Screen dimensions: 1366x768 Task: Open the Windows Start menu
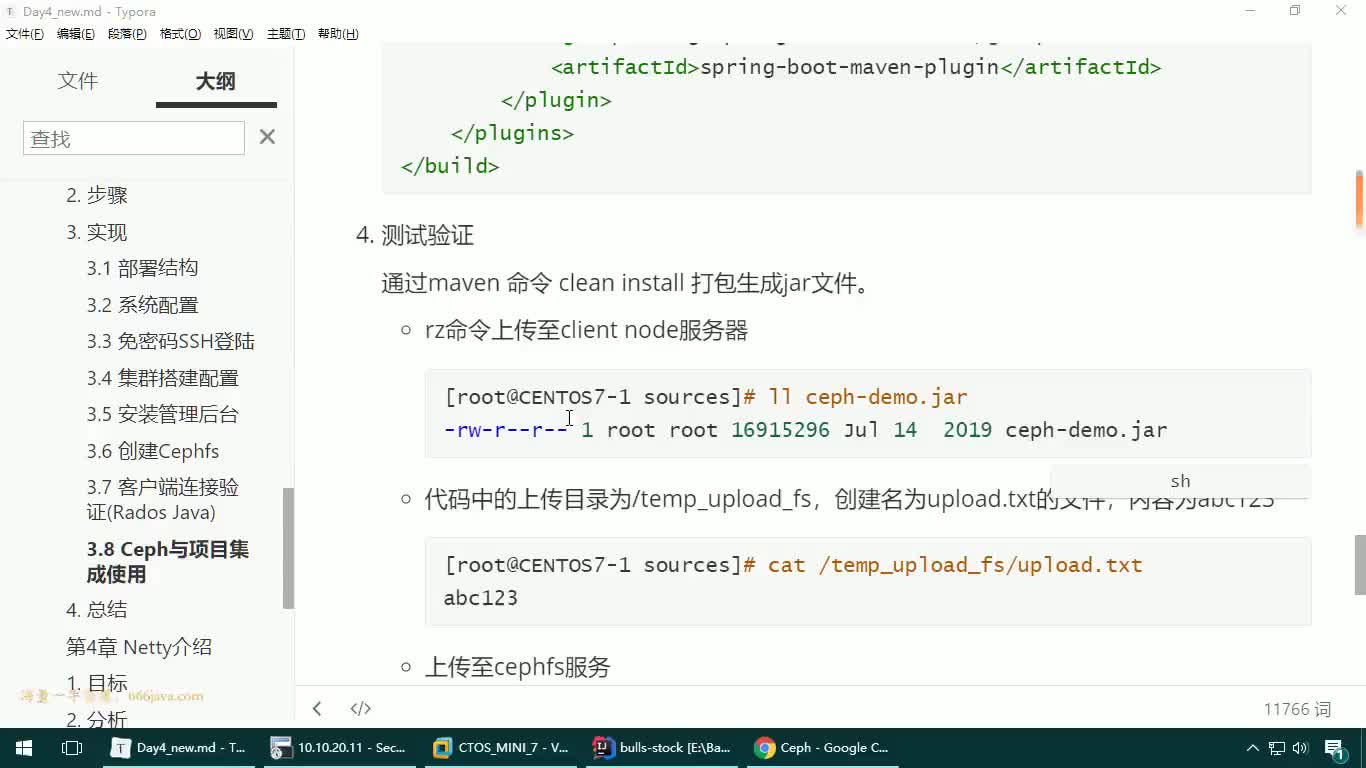pyautogui.click(x=23, y=748)
